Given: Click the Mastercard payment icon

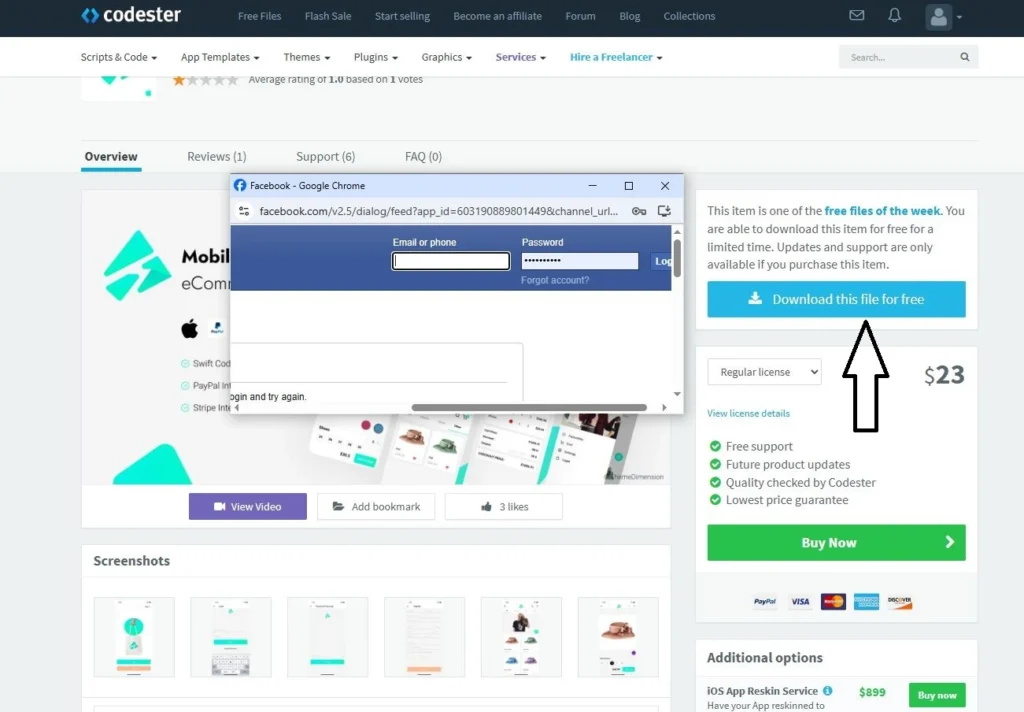Looking at the screenshot, I should 833,602.
